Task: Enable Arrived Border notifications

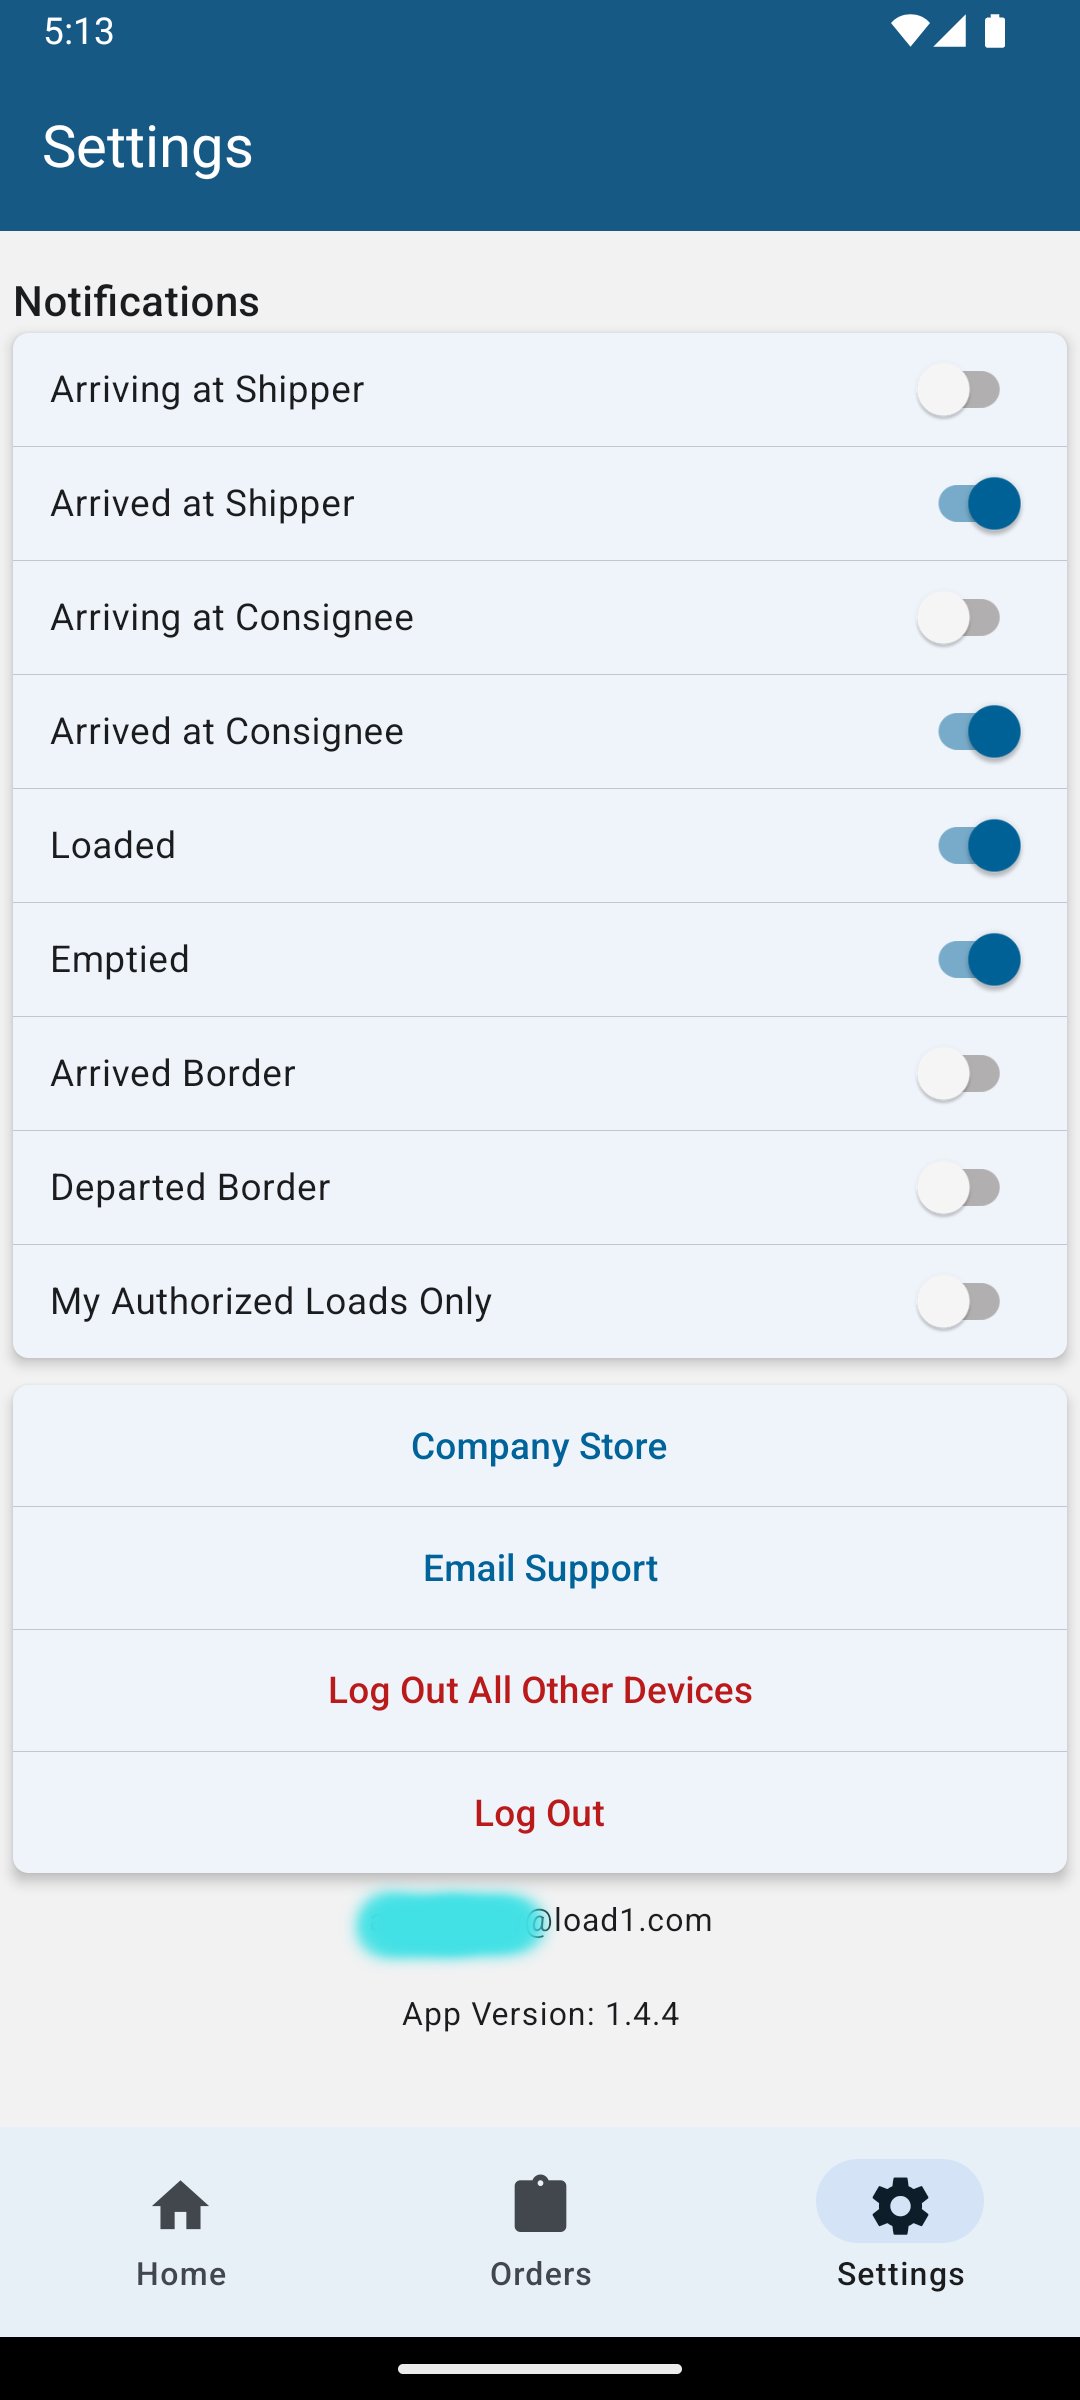Action: (x=959, y=1074)
